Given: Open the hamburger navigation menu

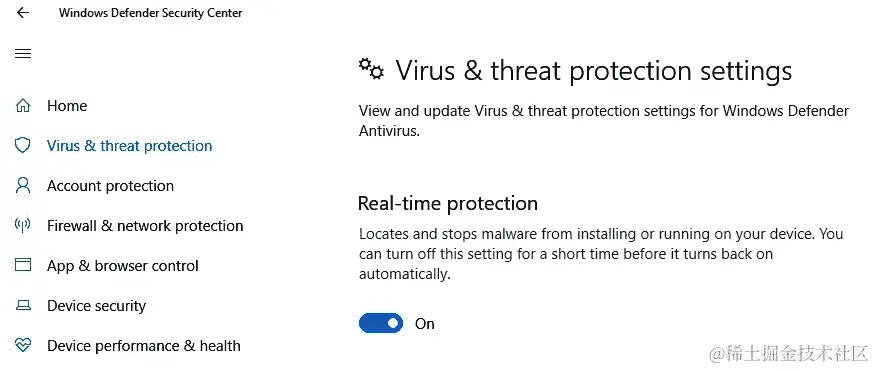Looking at the screenshot, I should coord(23,54).
